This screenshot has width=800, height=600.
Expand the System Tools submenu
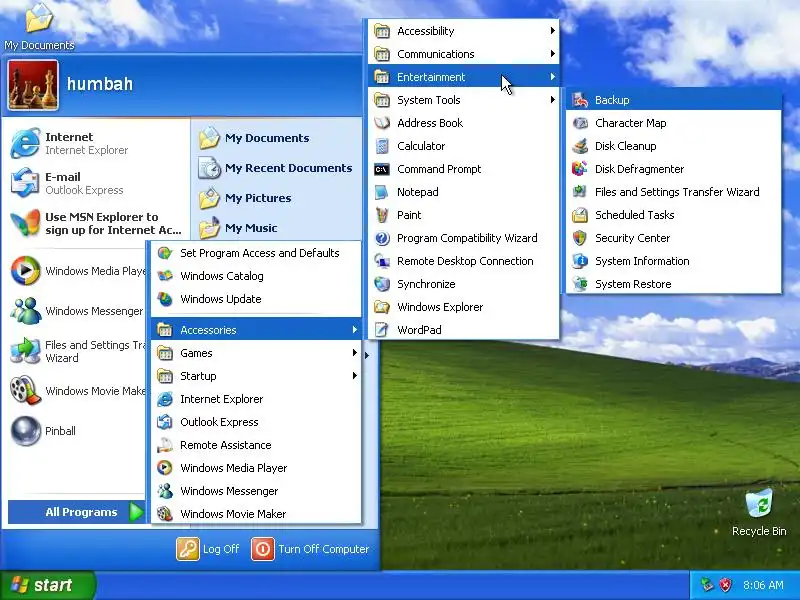(x=463, y=100)
